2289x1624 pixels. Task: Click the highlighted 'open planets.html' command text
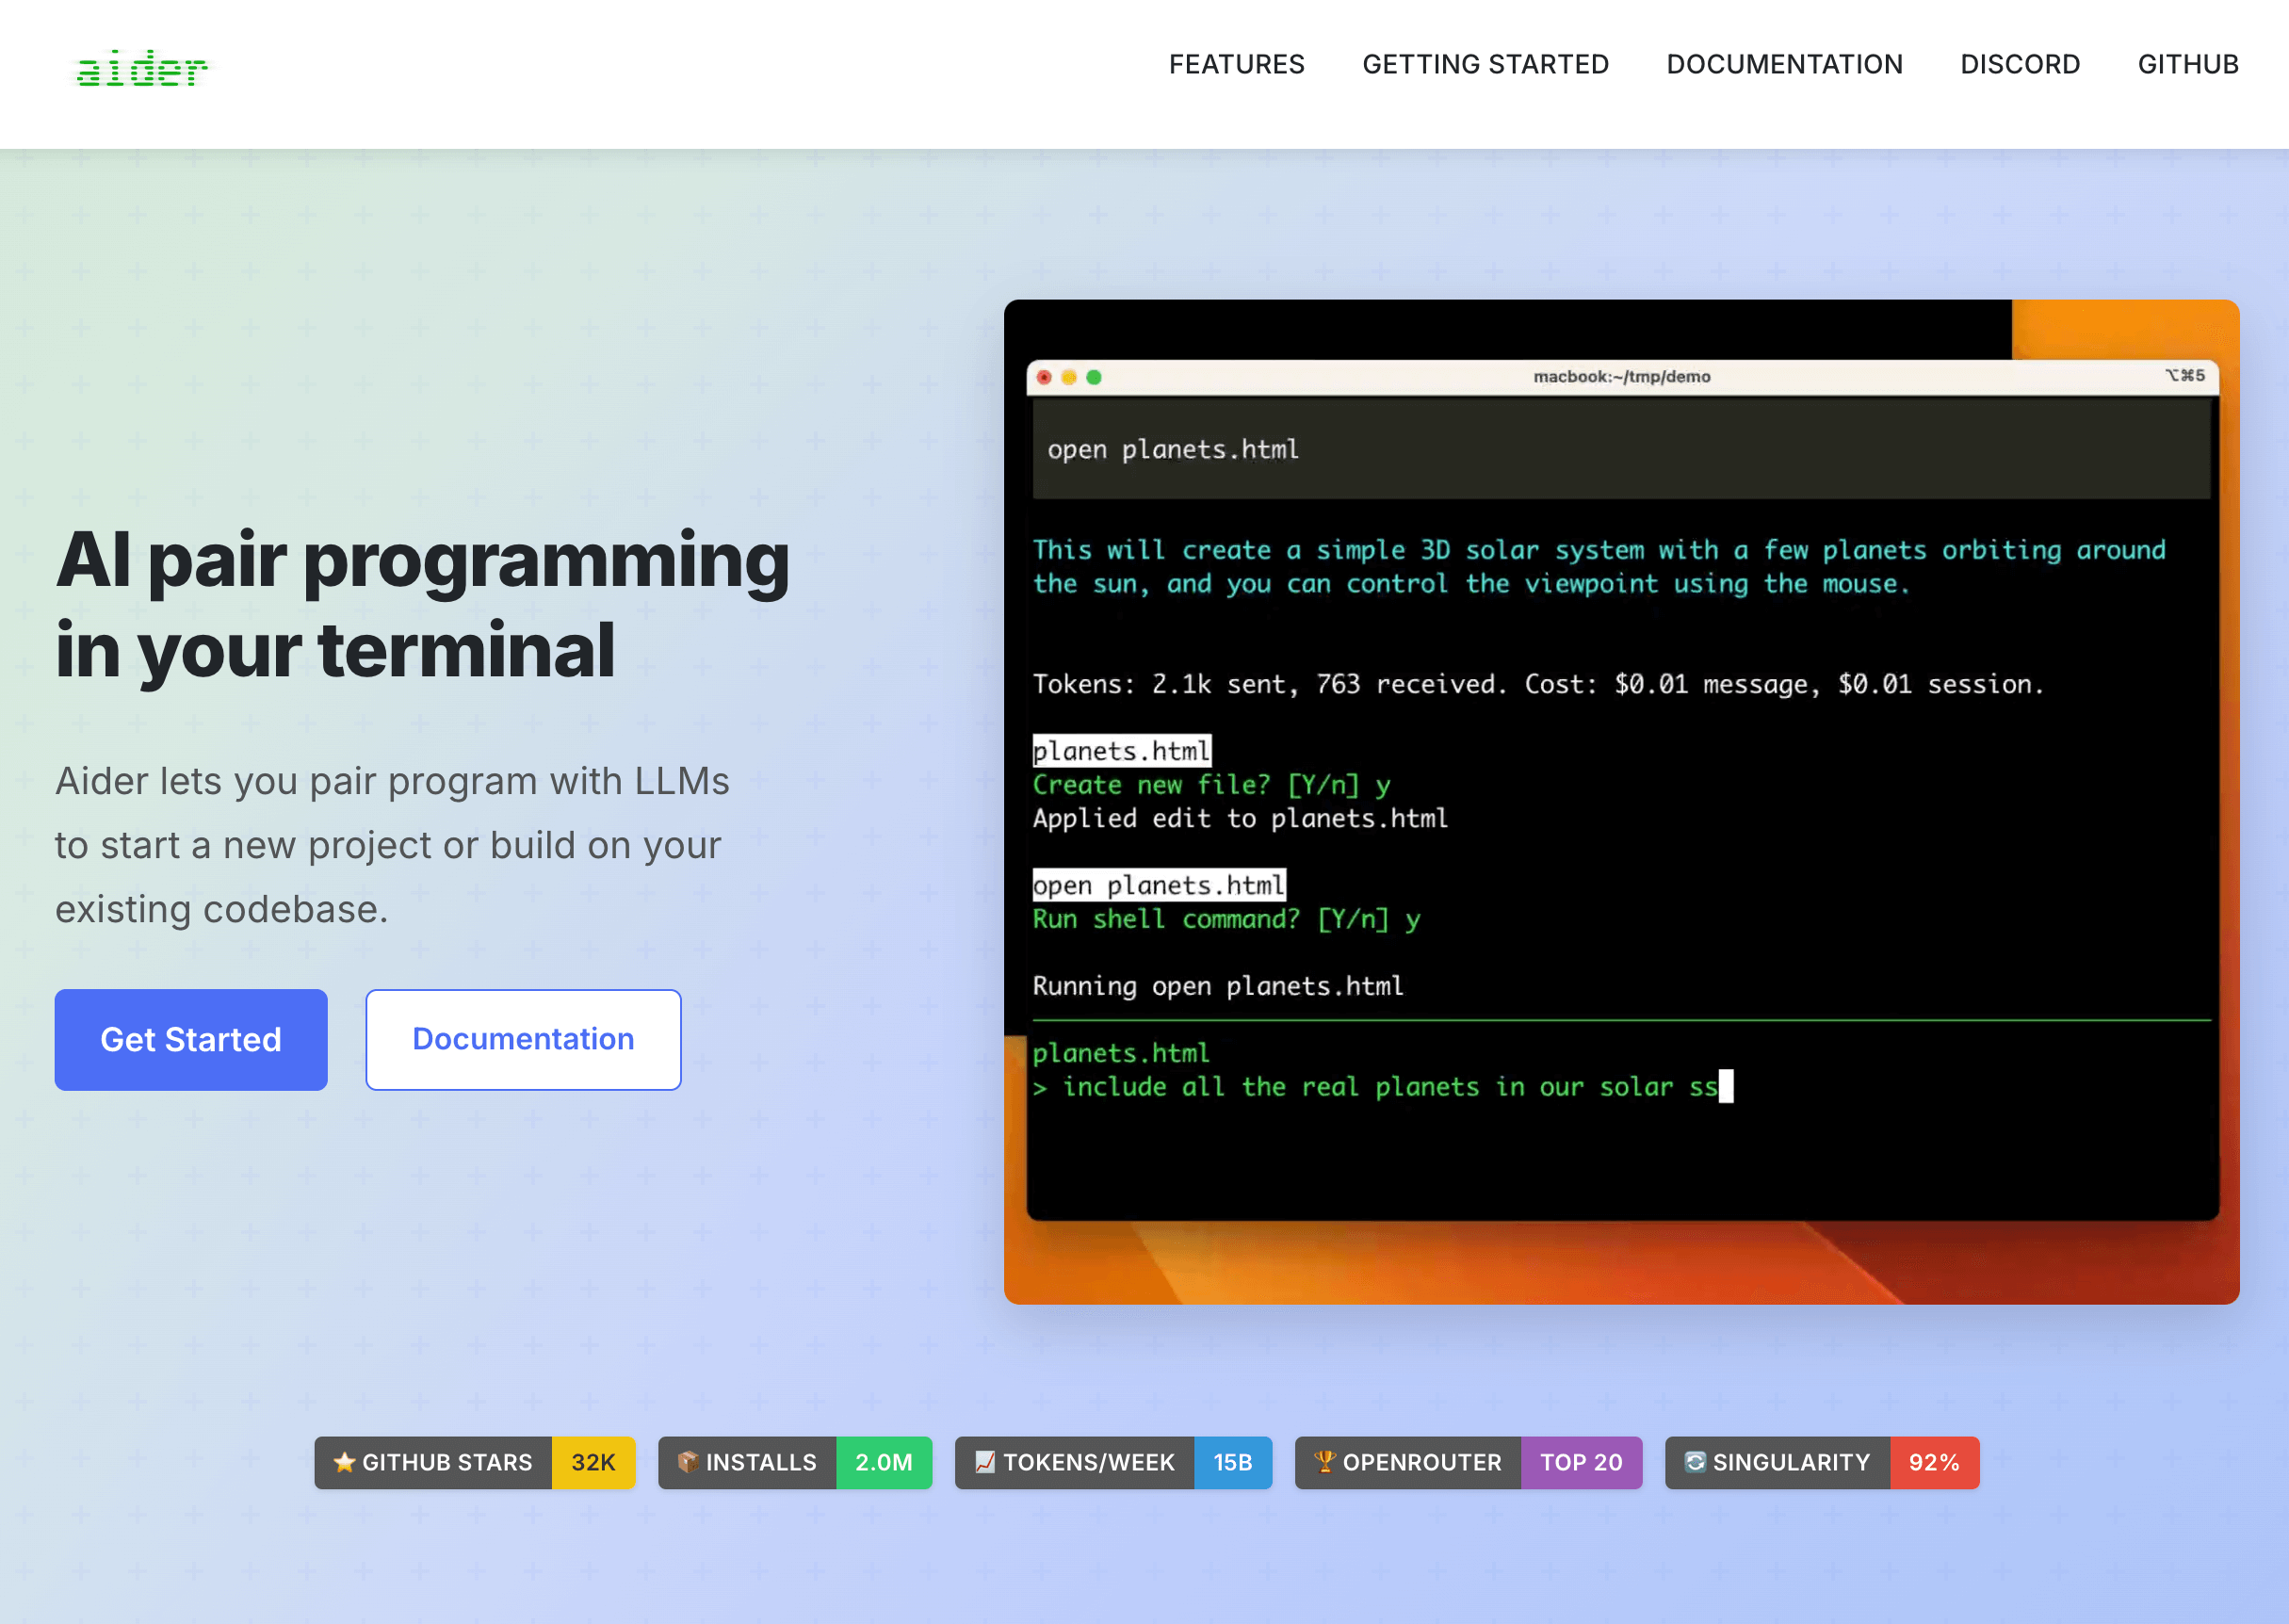tap(1159, 885)
